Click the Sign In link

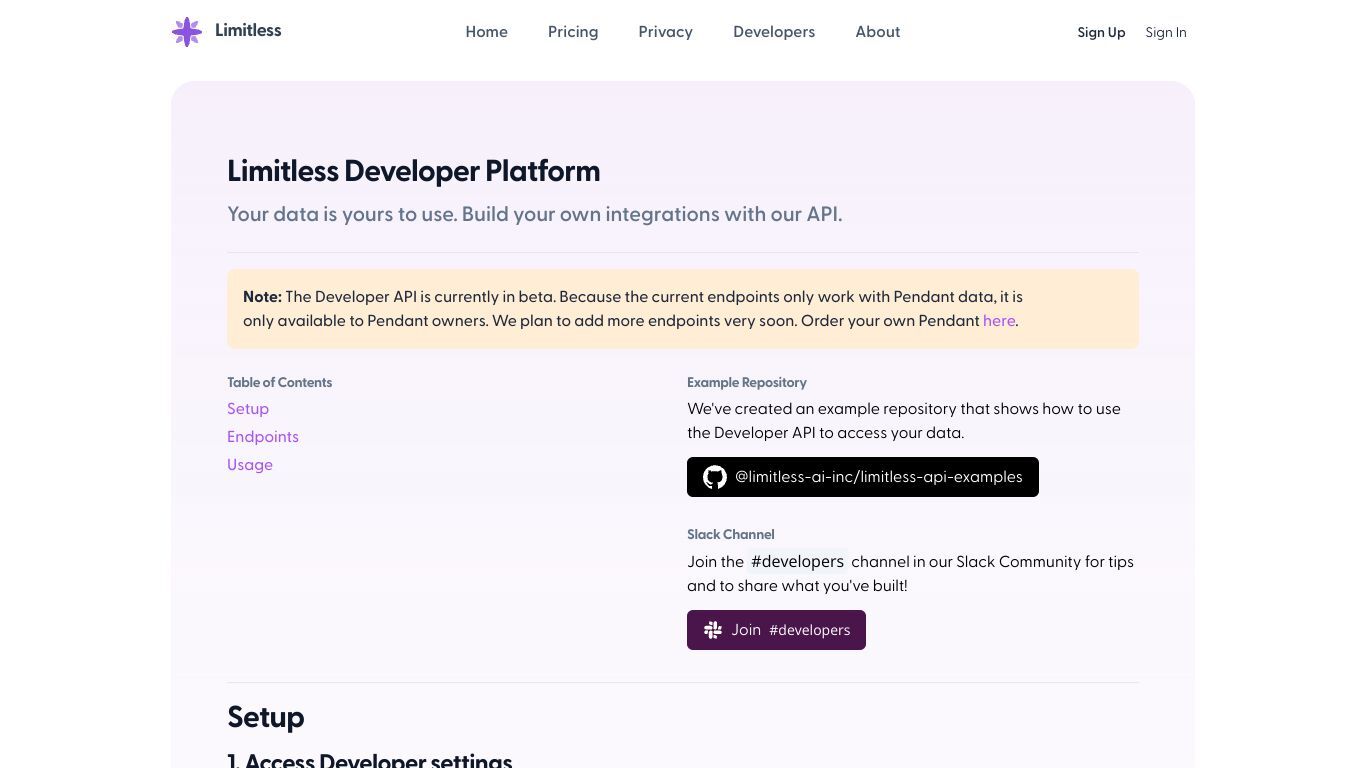click(1166, 32)
